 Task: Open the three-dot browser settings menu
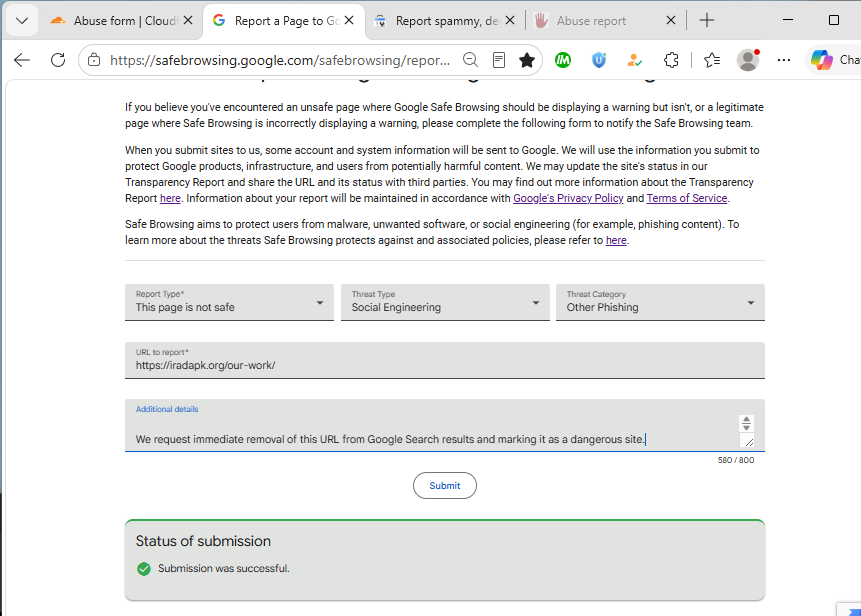[x=784, y=60]
